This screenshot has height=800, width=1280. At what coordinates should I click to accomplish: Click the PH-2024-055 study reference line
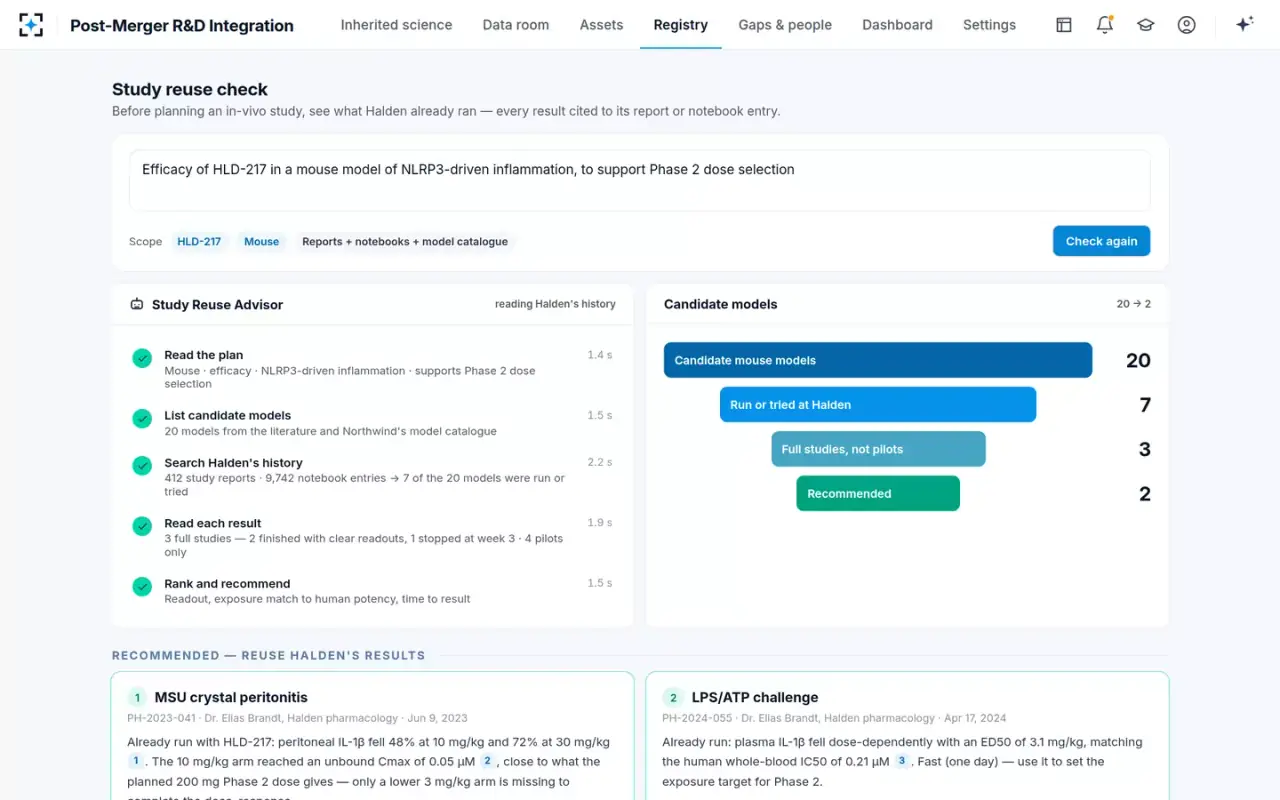point(834,718)
